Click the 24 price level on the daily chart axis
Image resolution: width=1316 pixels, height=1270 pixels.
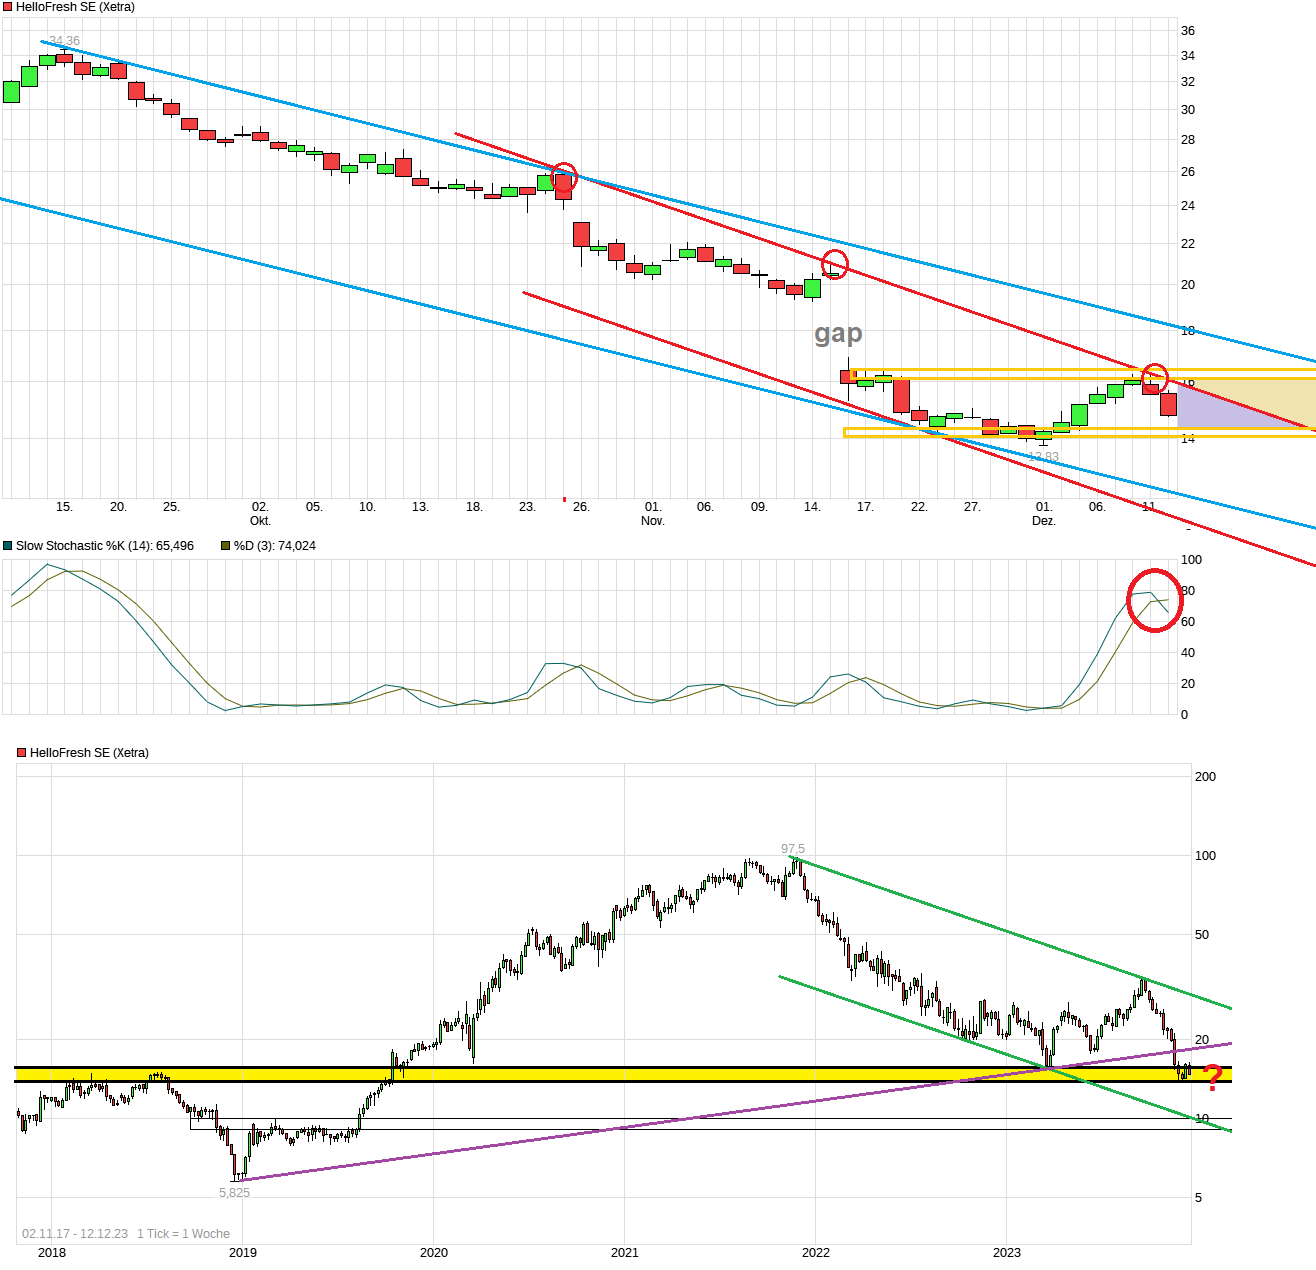pyautogui.click(x=1188, y=206)
